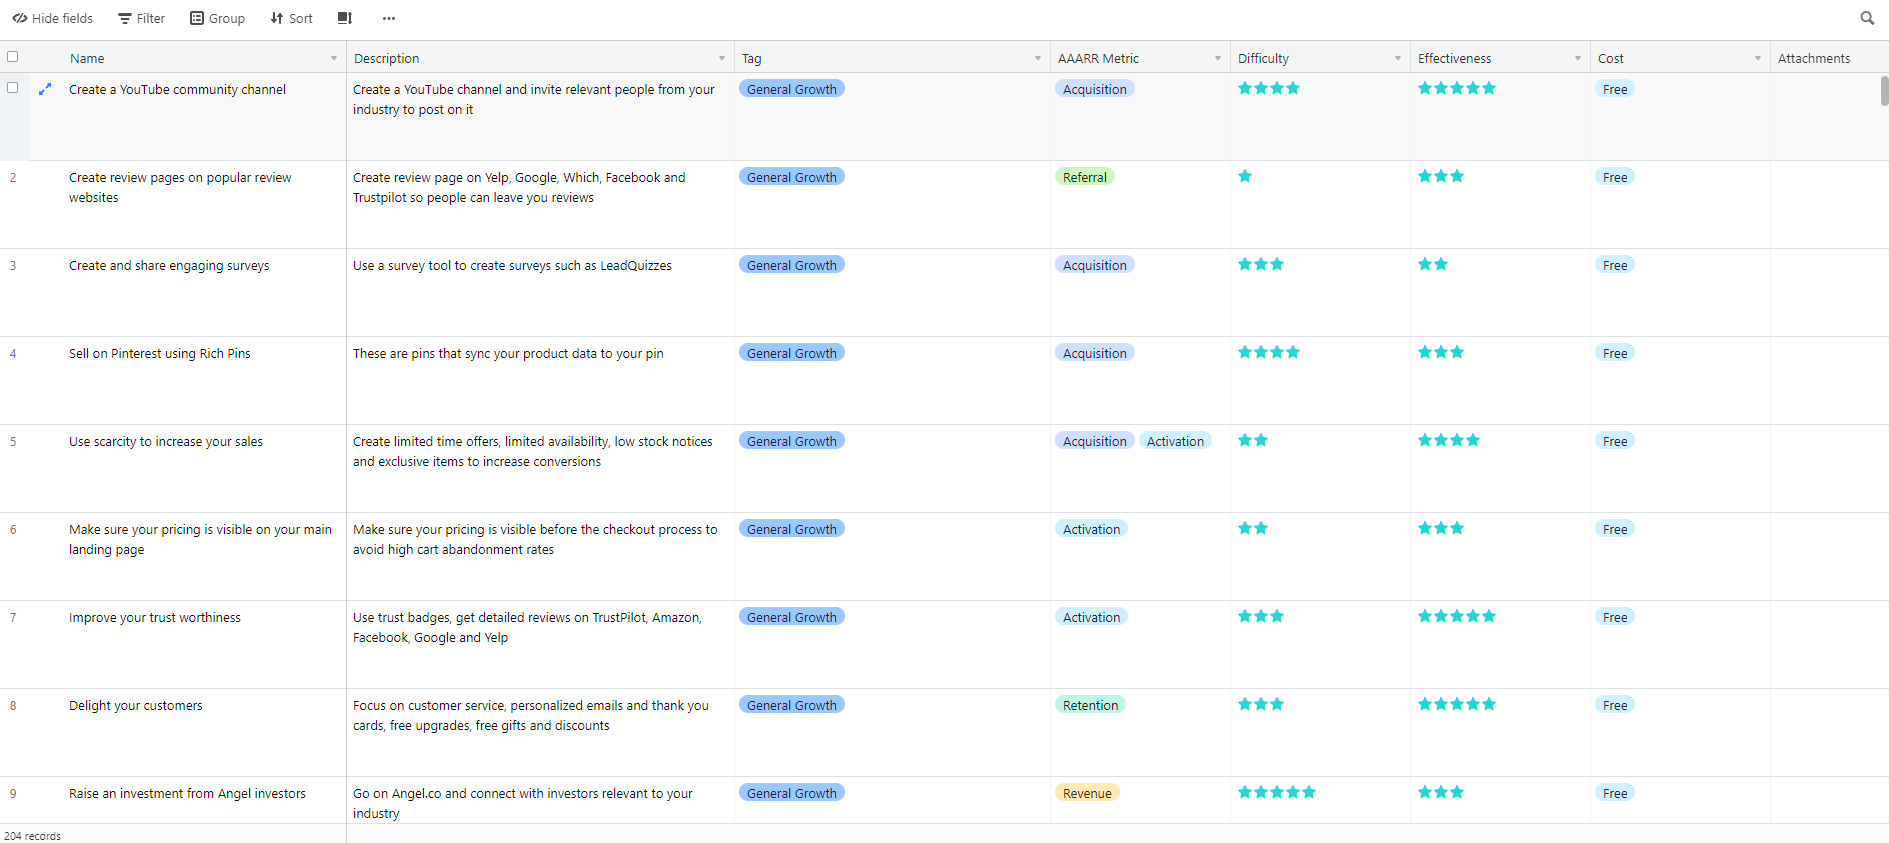This screenshot has width=1889, height=843.
Task: Click the Cost column header label
Action: tap(1610, 58)
